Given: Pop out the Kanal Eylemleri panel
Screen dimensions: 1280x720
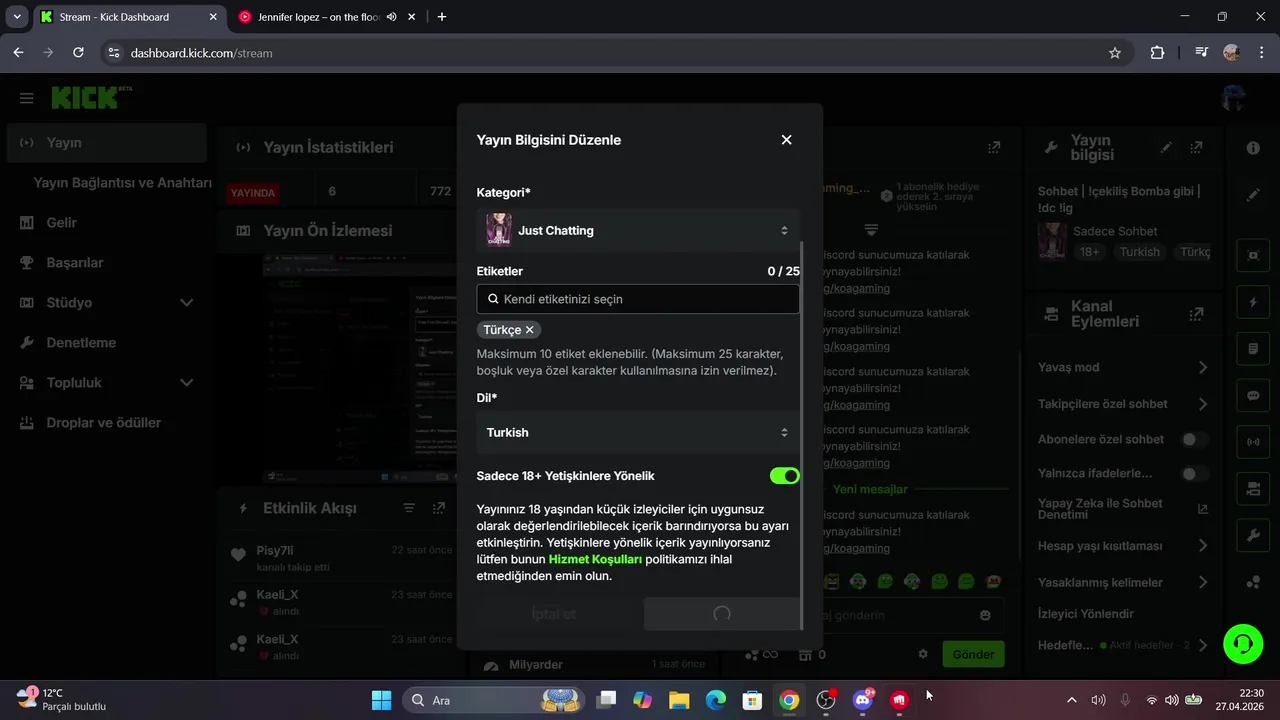Looking at the screenshot, I should pos(1196,314).
